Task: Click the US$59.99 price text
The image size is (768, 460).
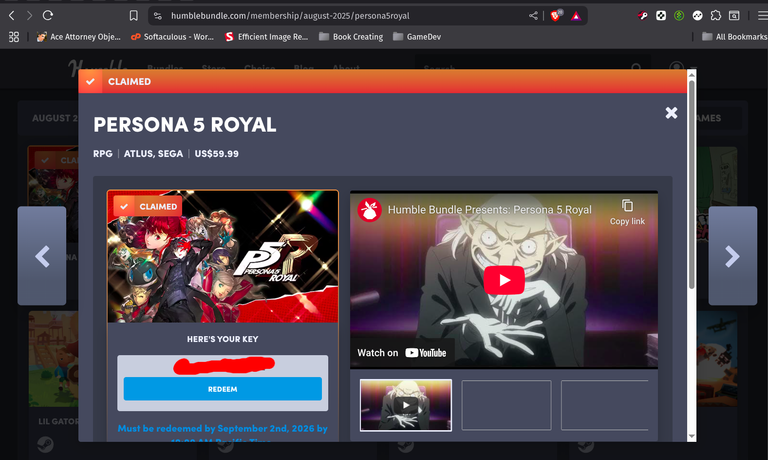Action: (216, 154)
